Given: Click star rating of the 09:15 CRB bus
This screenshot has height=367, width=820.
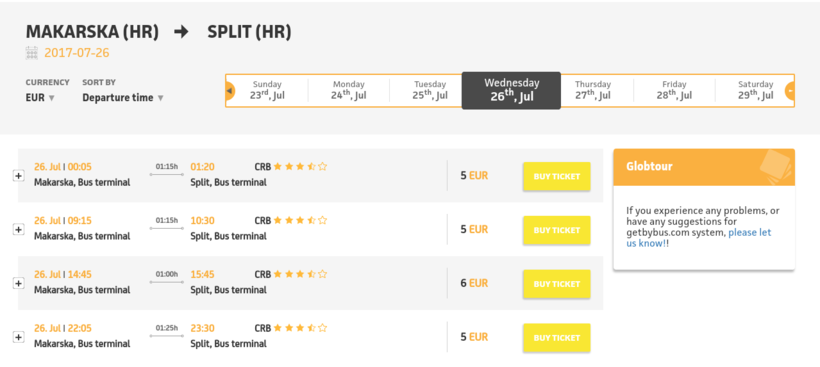Looking at the screenshot, I should pyautogui.click(x=300, y=220).
